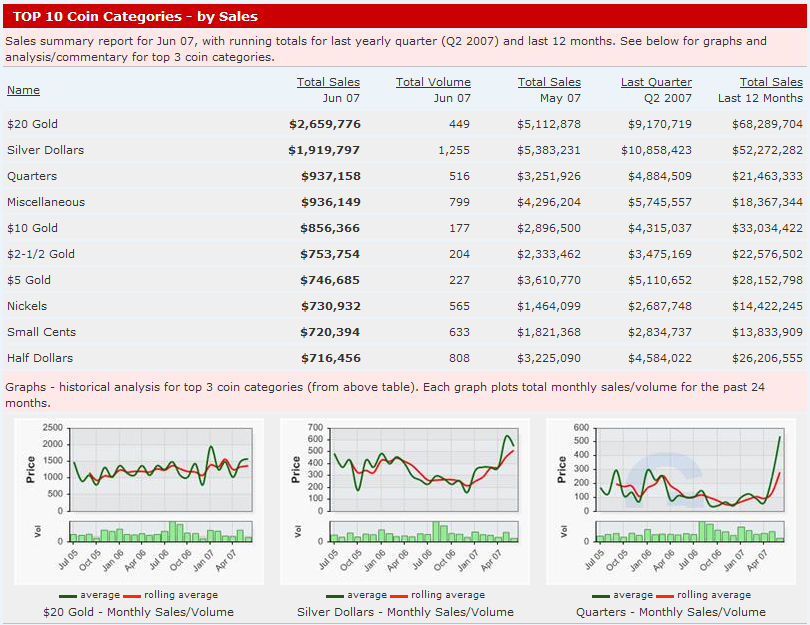Select the Small Cents row name

41,332
